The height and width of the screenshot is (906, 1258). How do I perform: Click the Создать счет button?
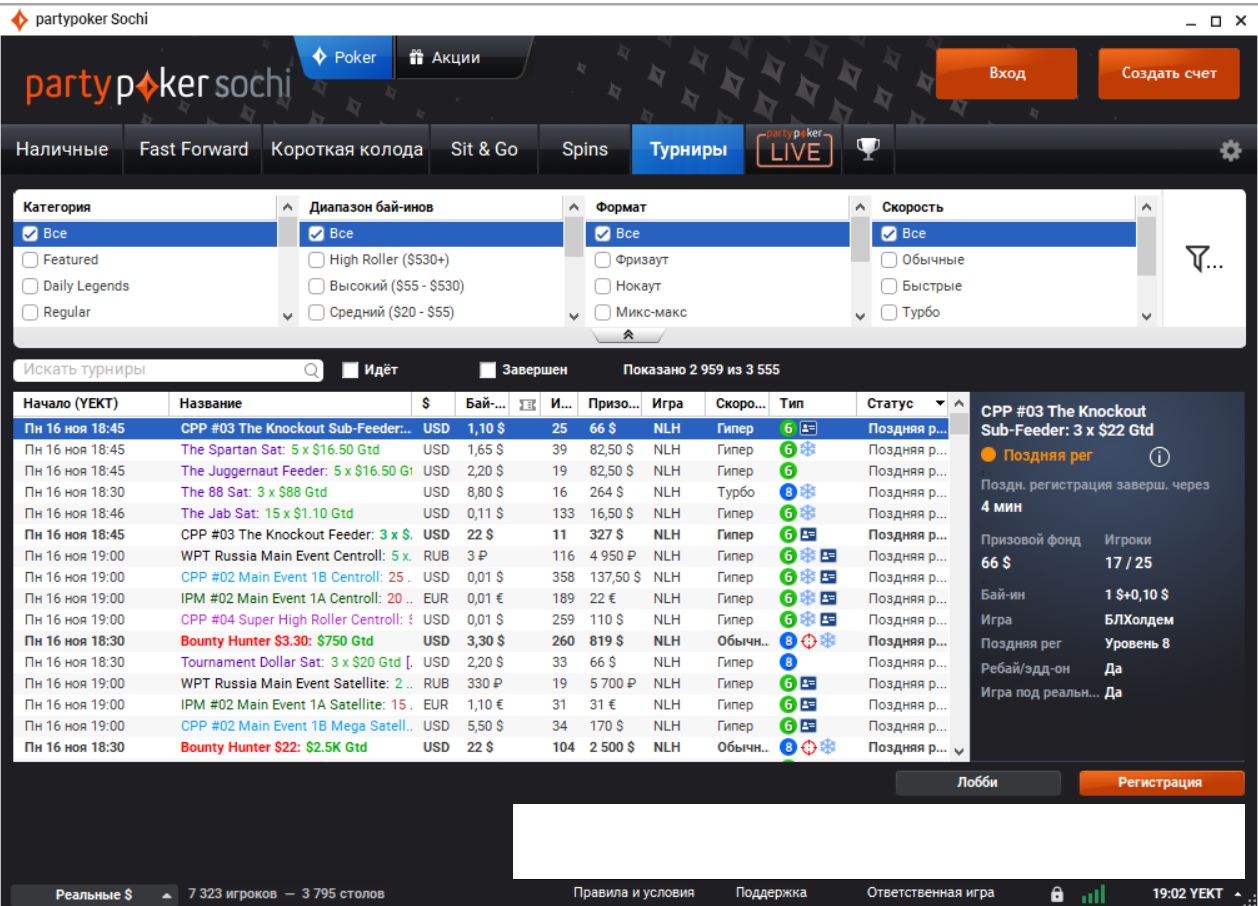(1169, 74)
